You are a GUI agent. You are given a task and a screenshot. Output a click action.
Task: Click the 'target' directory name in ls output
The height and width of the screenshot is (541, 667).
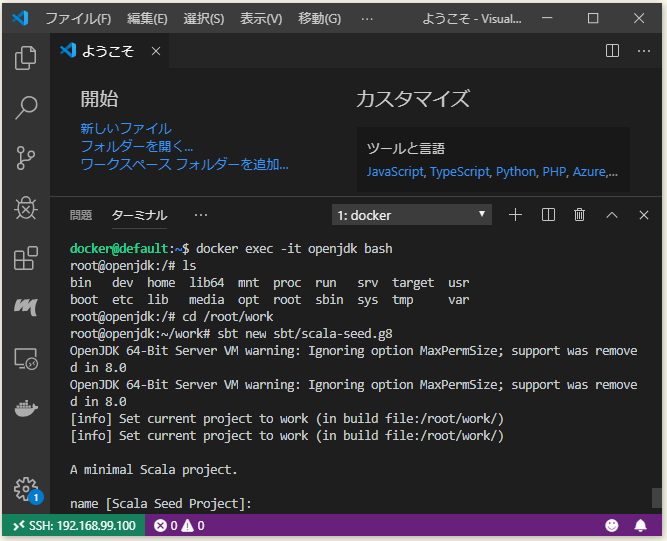[x=413, y=283]
